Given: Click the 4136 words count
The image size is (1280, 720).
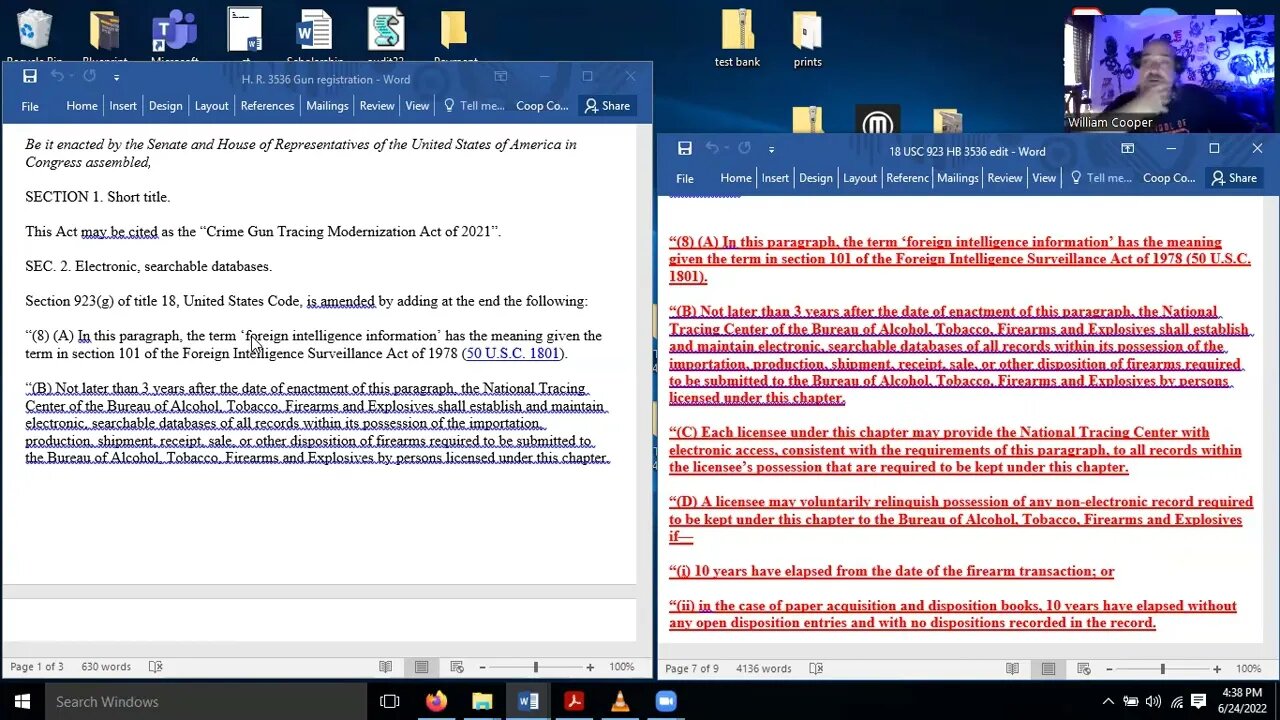Looking at the screenshot, I should (x=763, y=669).
